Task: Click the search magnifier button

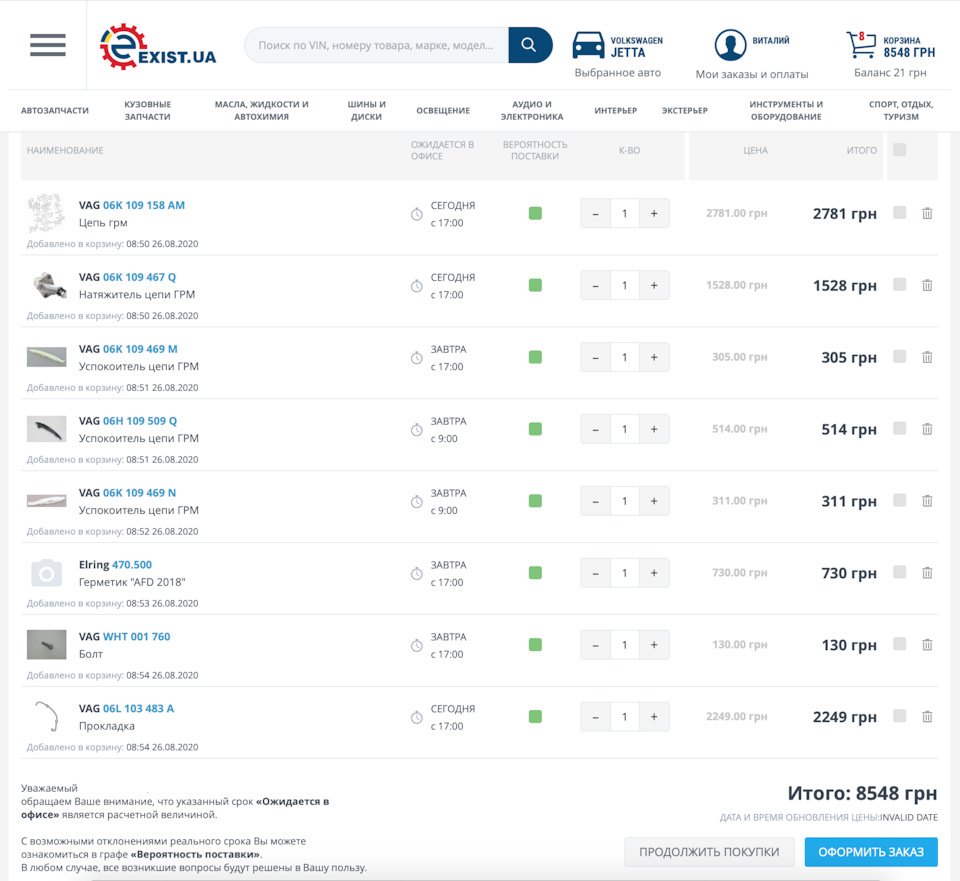Action: 530,45
